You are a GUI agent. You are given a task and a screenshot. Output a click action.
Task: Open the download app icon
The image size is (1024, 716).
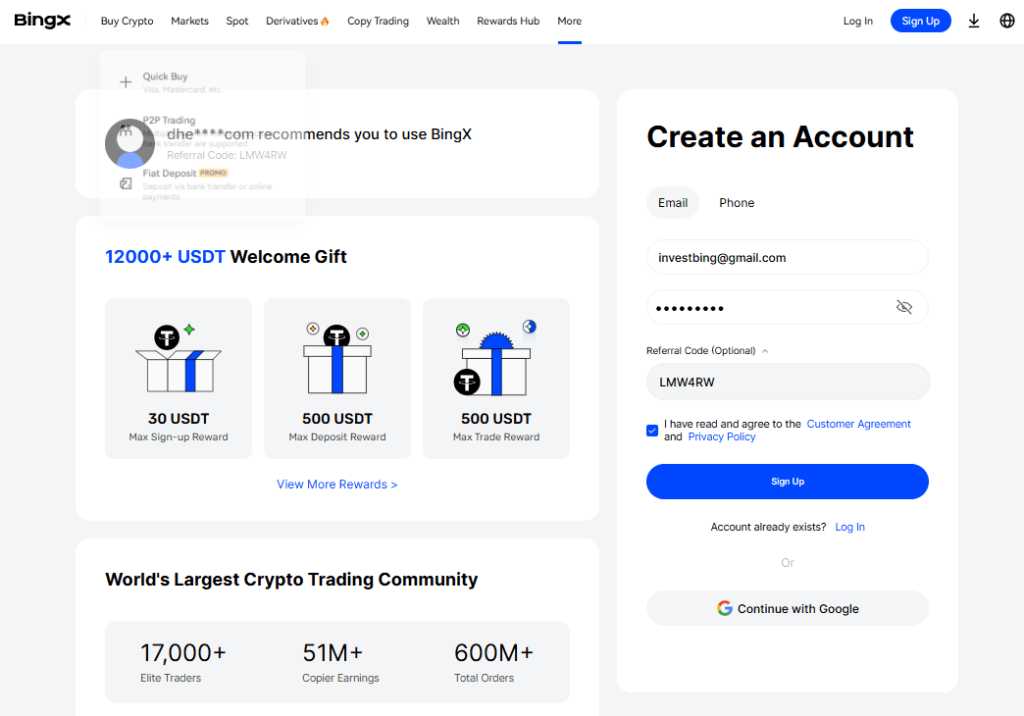tap(974, 21)
